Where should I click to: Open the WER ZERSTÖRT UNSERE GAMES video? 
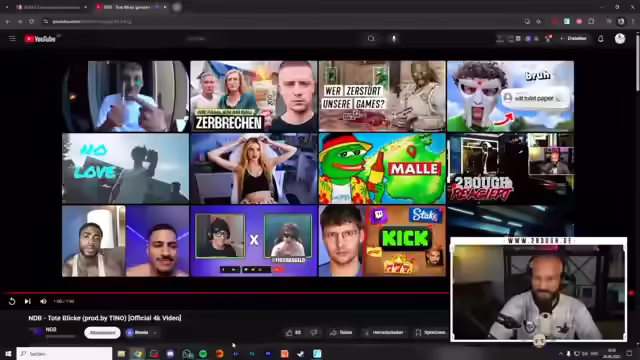click(x=382, y=96)
